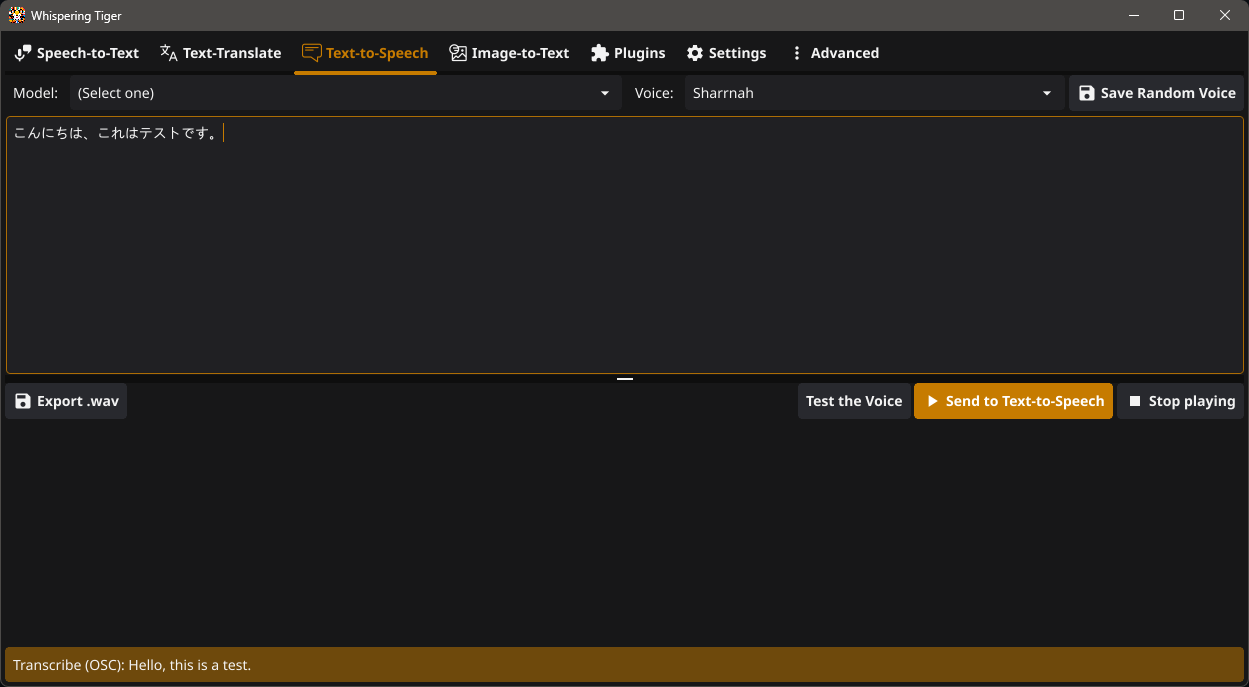Click the translate icon on Text-Translate
Screen dimensions: 1249x687
(169, 53)
